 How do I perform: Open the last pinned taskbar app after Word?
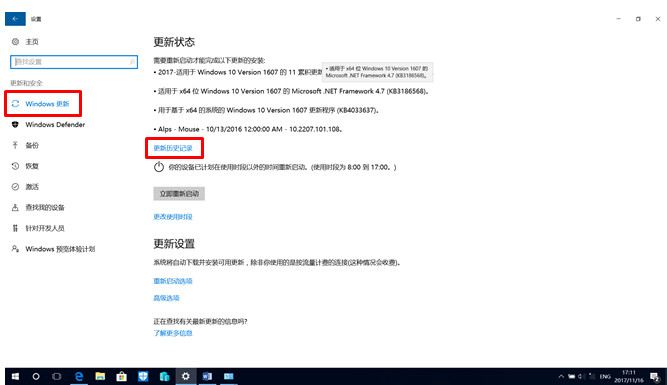pos(228,376)
